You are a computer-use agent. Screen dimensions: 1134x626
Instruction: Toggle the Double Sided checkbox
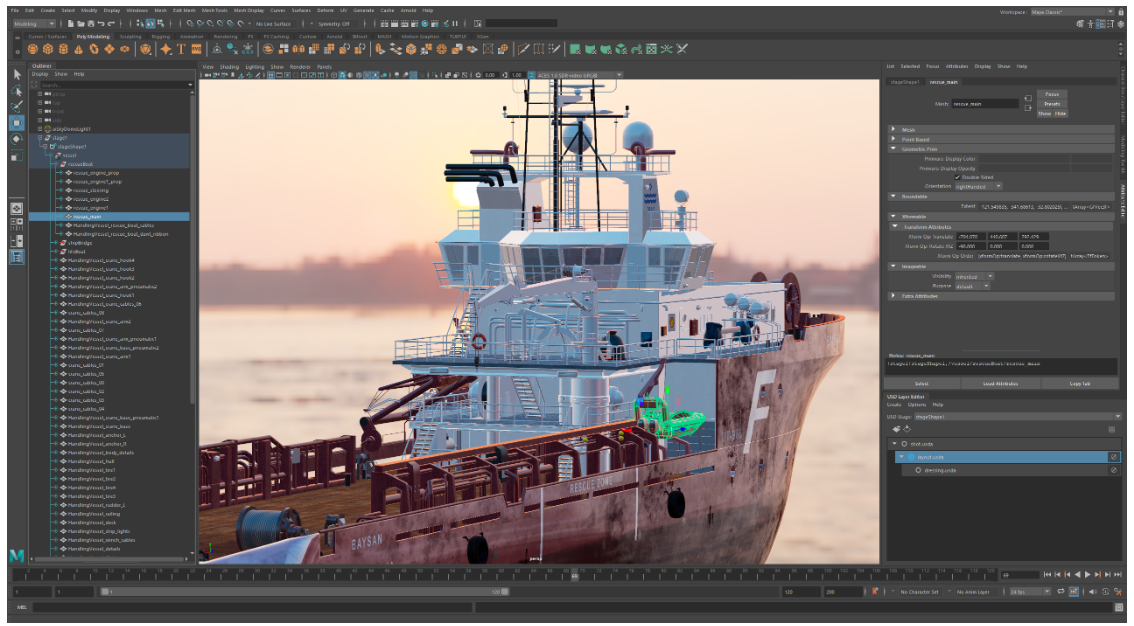click(957, 177)
